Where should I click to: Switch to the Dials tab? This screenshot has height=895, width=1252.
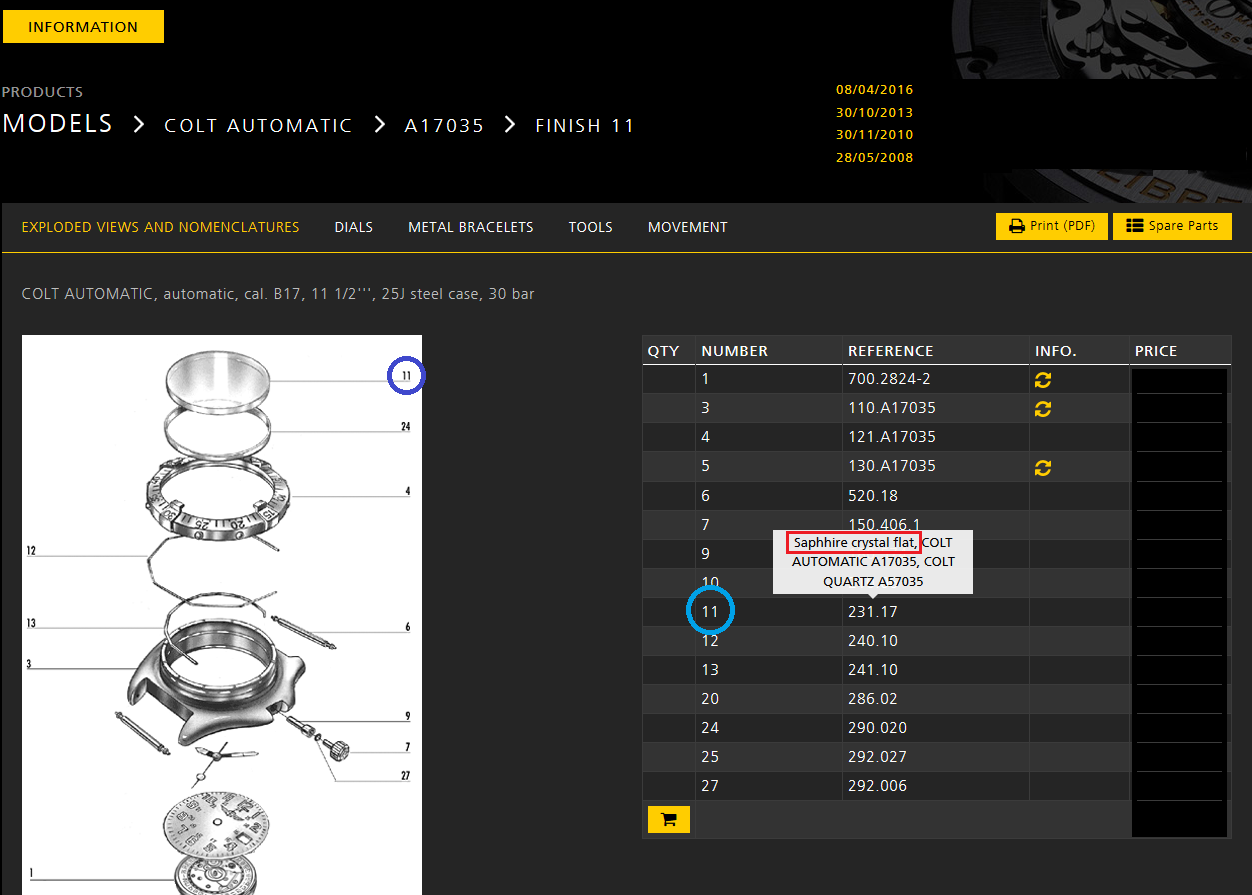tap(353, 227)
